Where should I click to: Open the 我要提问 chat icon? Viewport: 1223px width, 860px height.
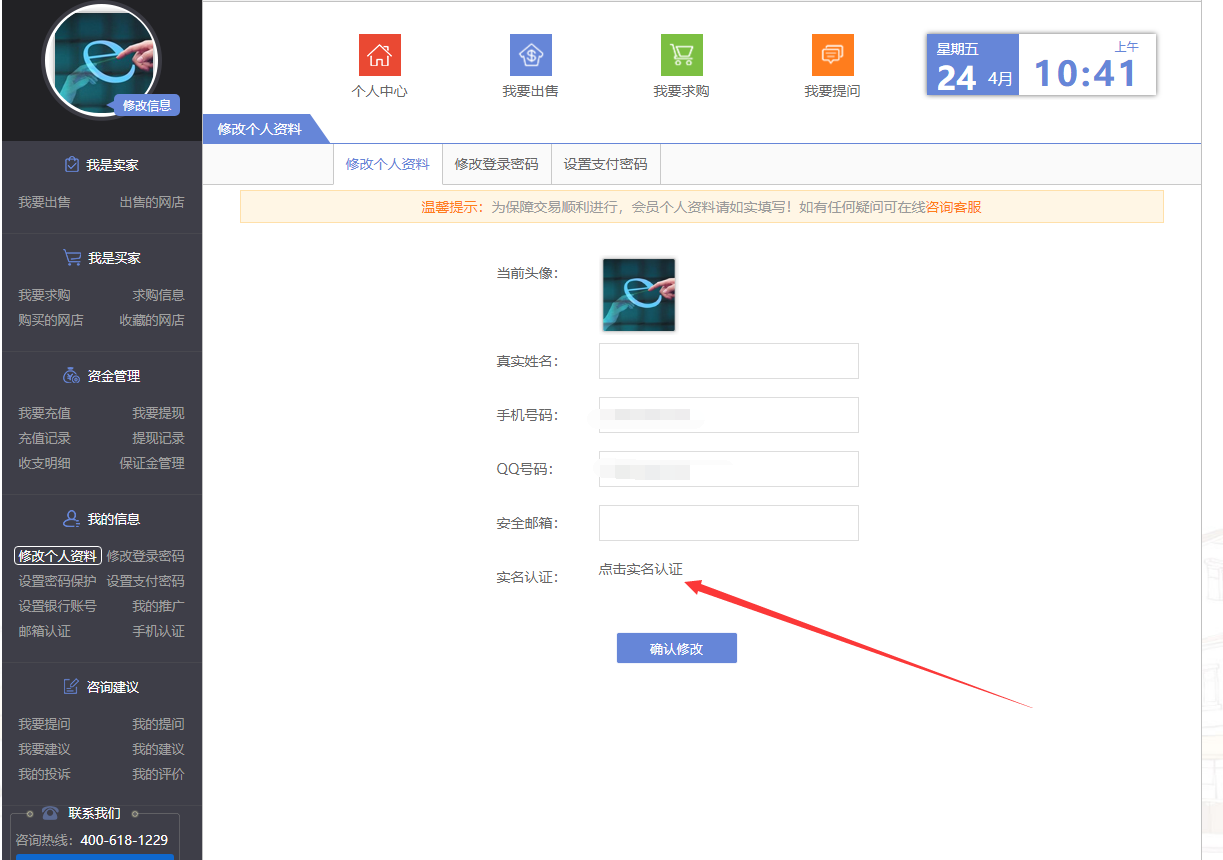[x=832, y=55]
